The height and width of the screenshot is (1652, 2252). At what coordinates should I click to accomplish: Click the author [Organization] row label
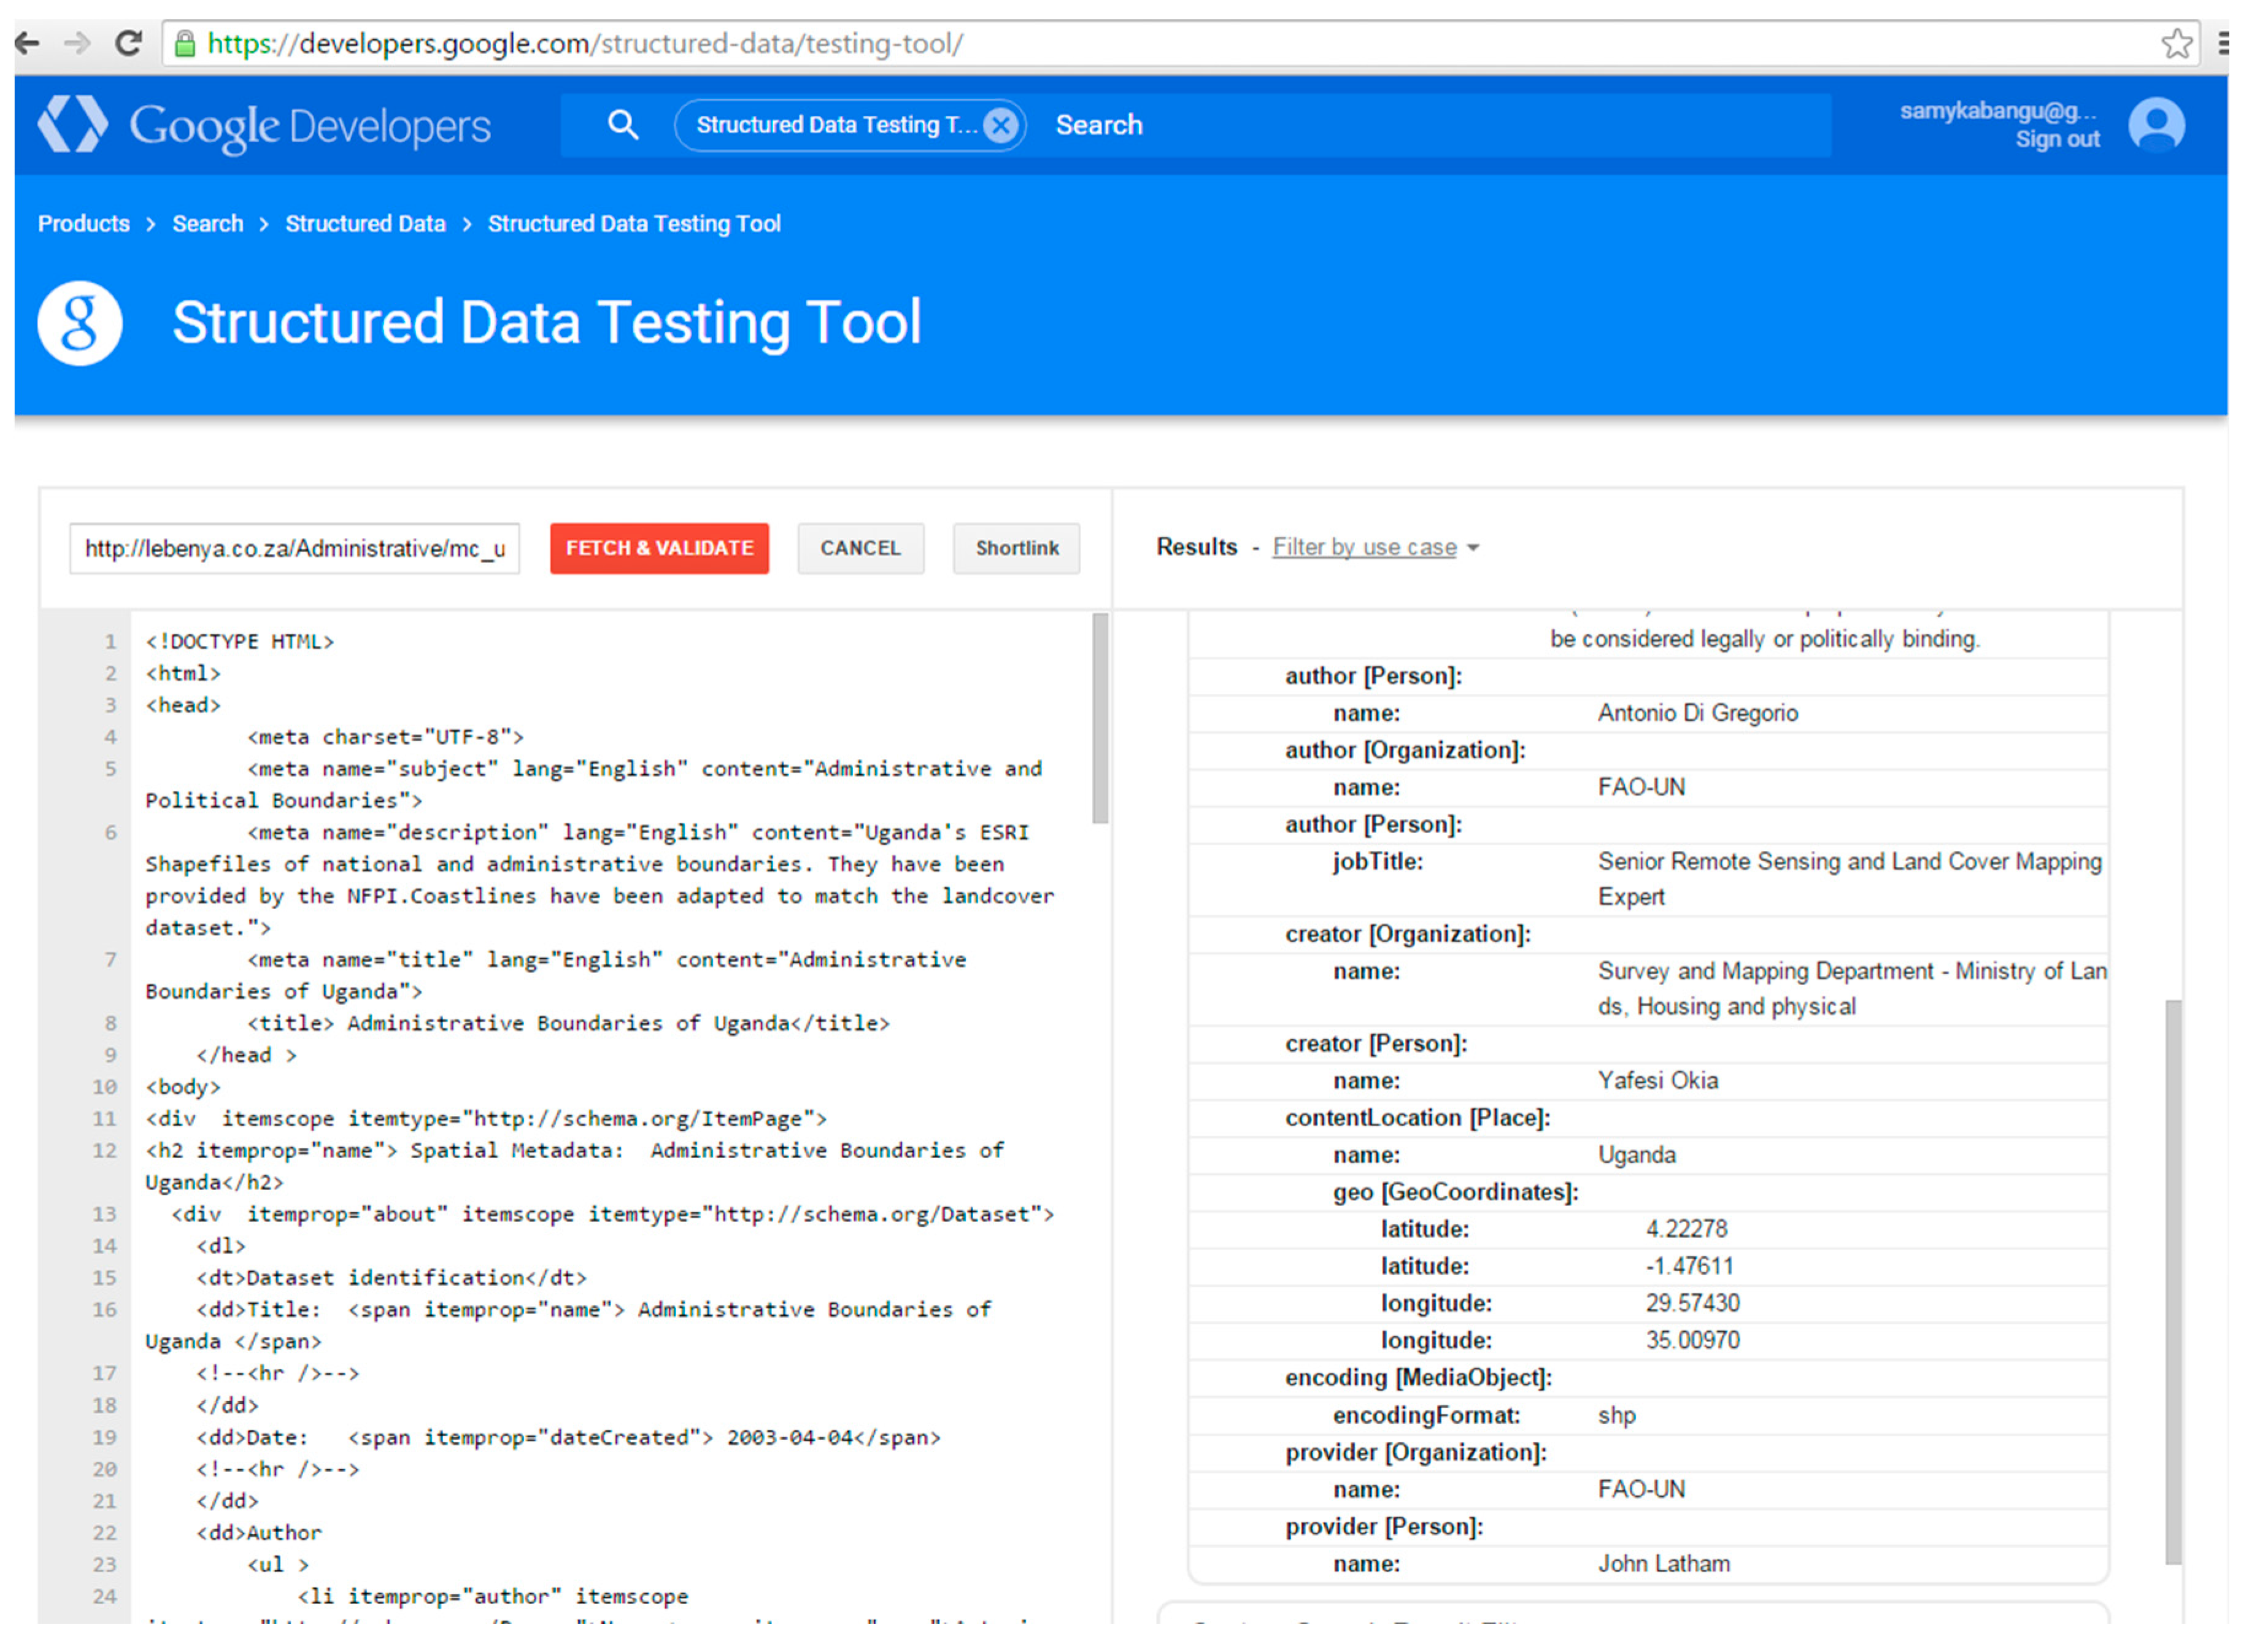tap(1405, 750)
